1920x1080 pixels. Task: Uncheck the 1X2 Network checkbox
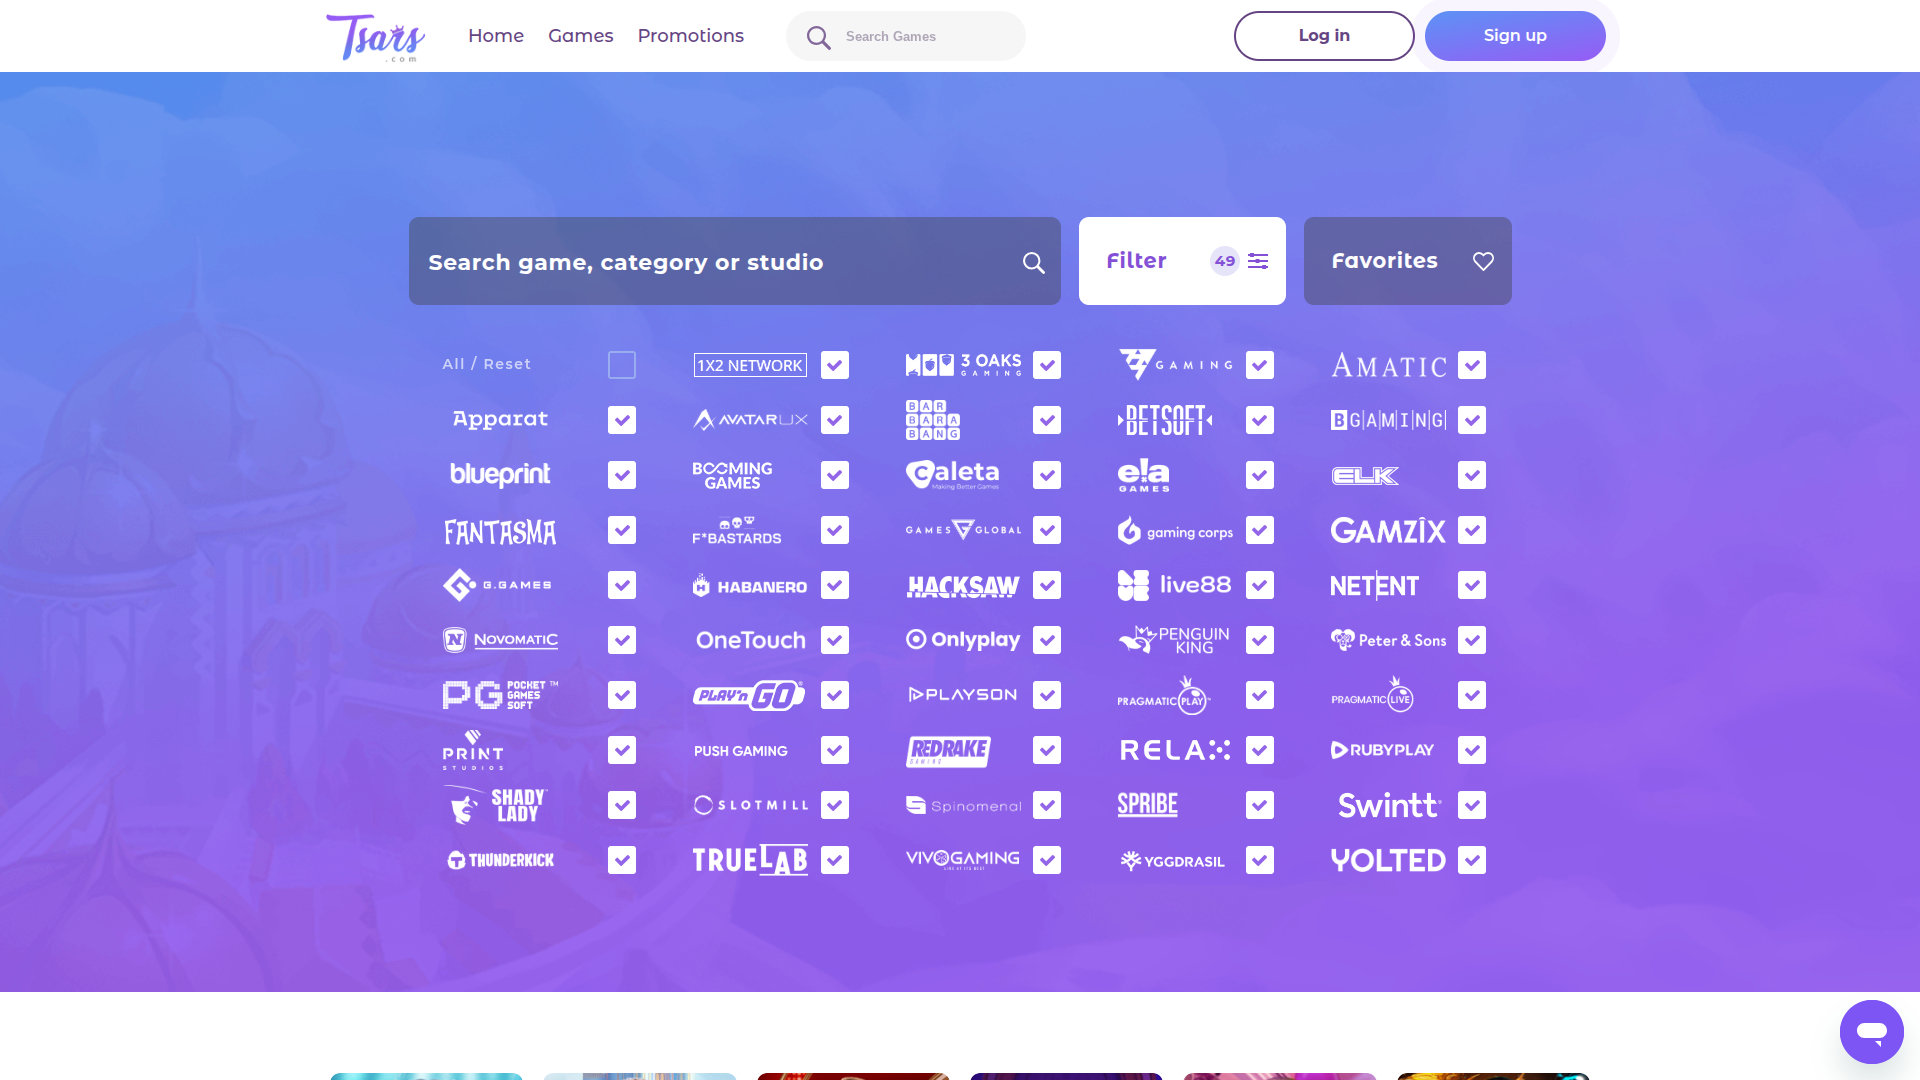[x=834, y=365]
